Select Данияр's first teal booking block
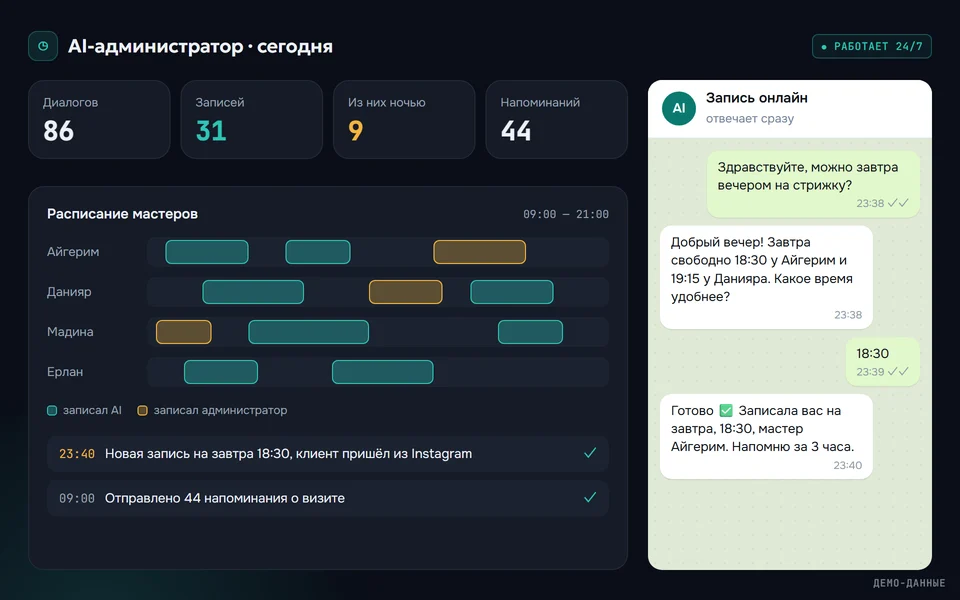This screenshot has height=600, width=960. click(x=253, y=292)
